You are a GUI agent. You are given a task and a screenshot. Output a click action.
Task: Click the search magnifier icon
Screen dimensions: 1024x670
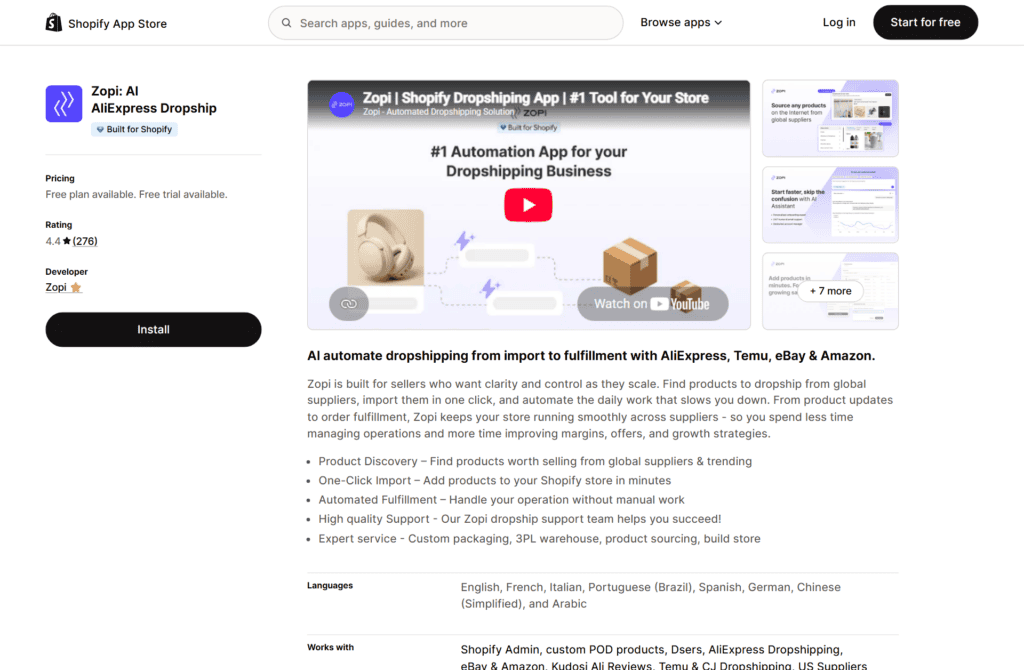pos(286,23)
